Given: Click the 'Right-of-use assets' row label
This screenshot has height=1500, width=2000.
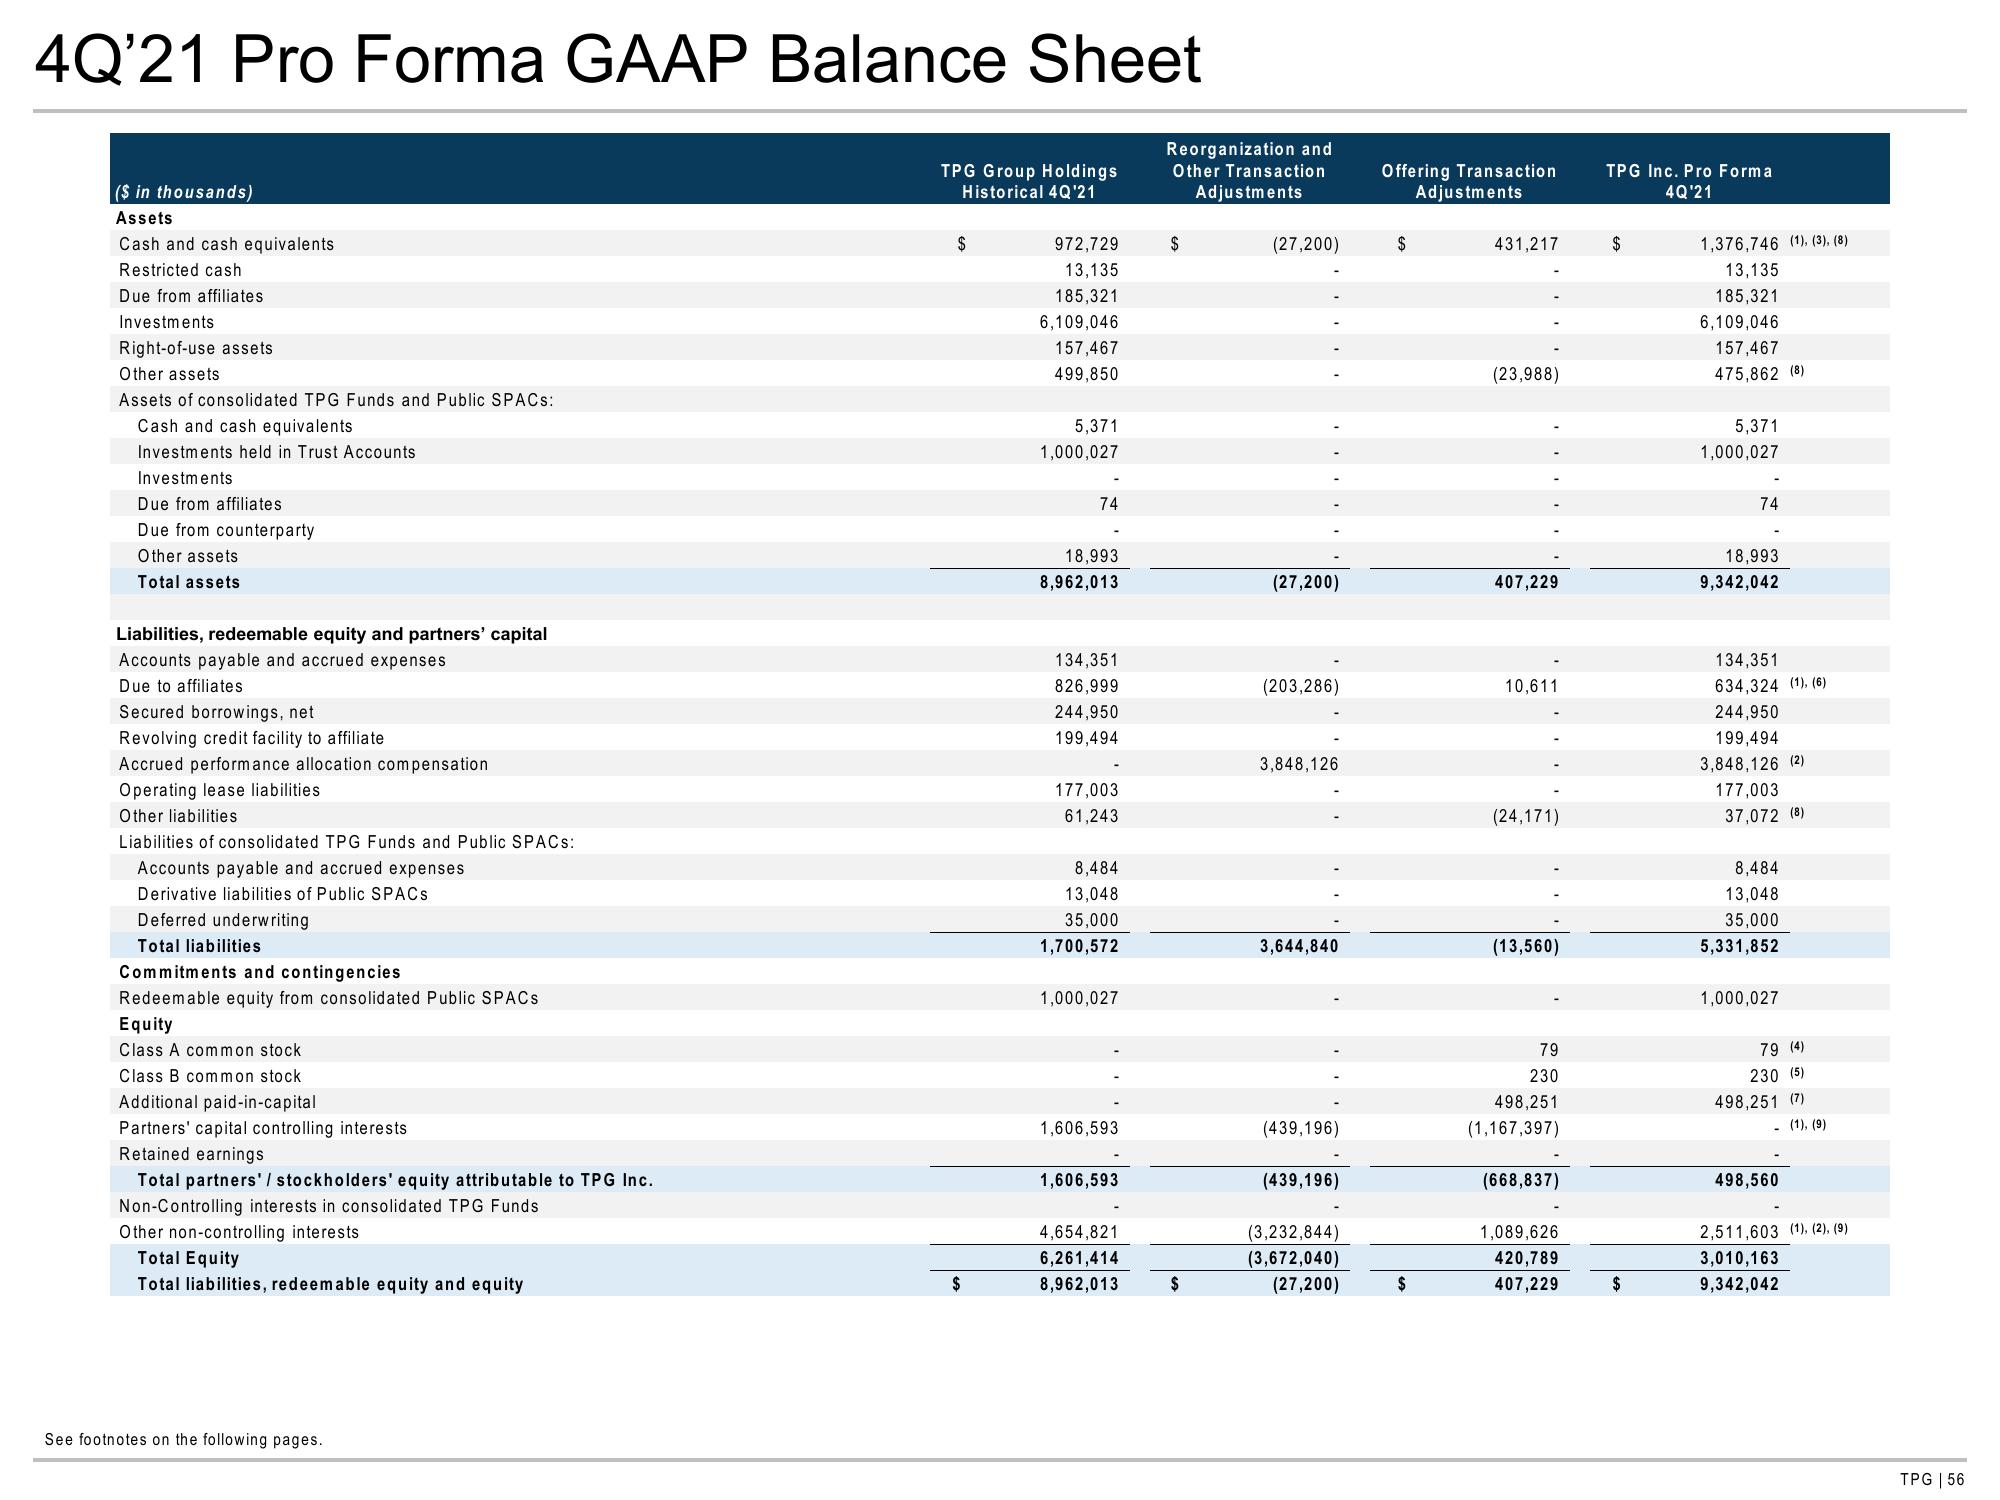Looking at the screenshot, I should tap(196, 348).
